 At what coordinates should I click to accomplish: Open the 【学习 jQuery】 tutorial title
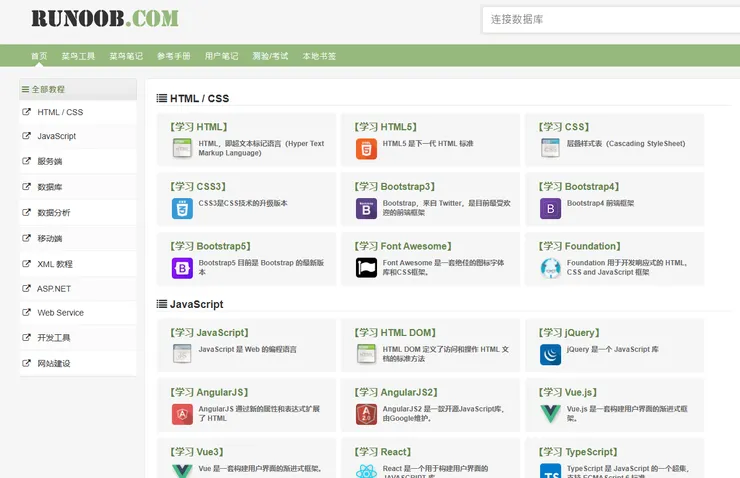tap(569, 333)
